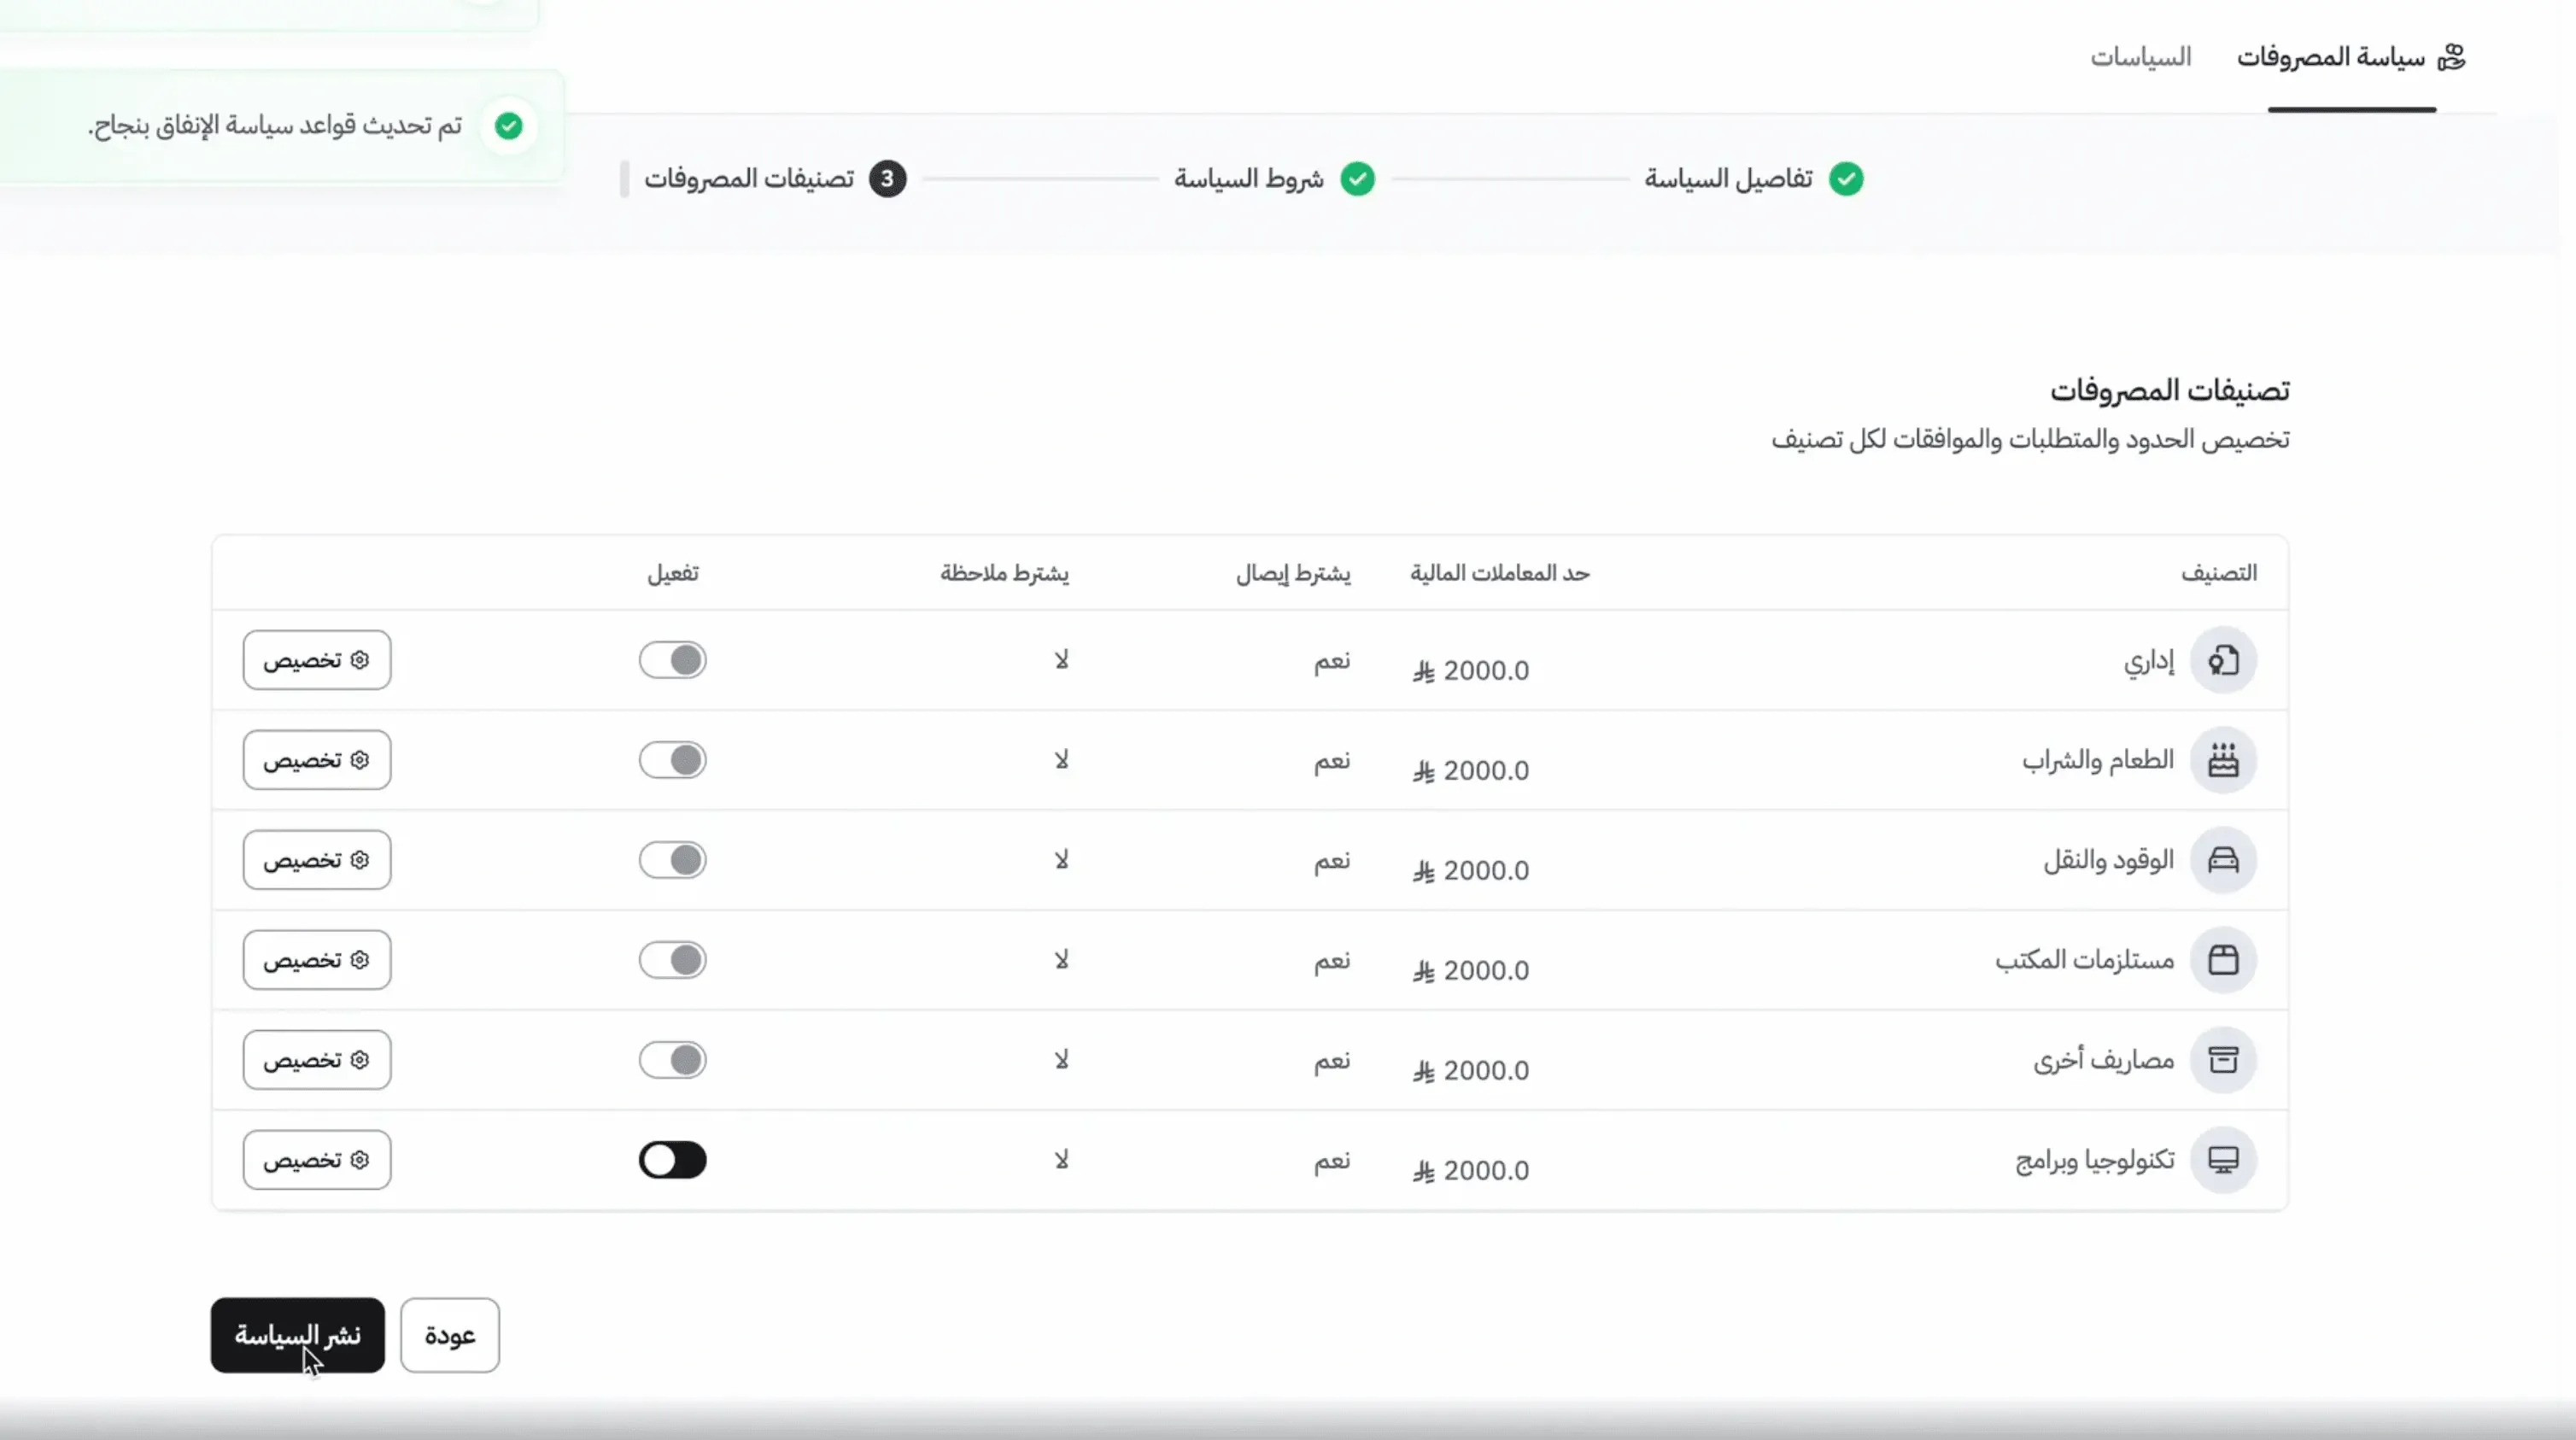Click the green check on شروط السياسة step
The image size is (2576, 1440).
click(x=1359, y=179)
